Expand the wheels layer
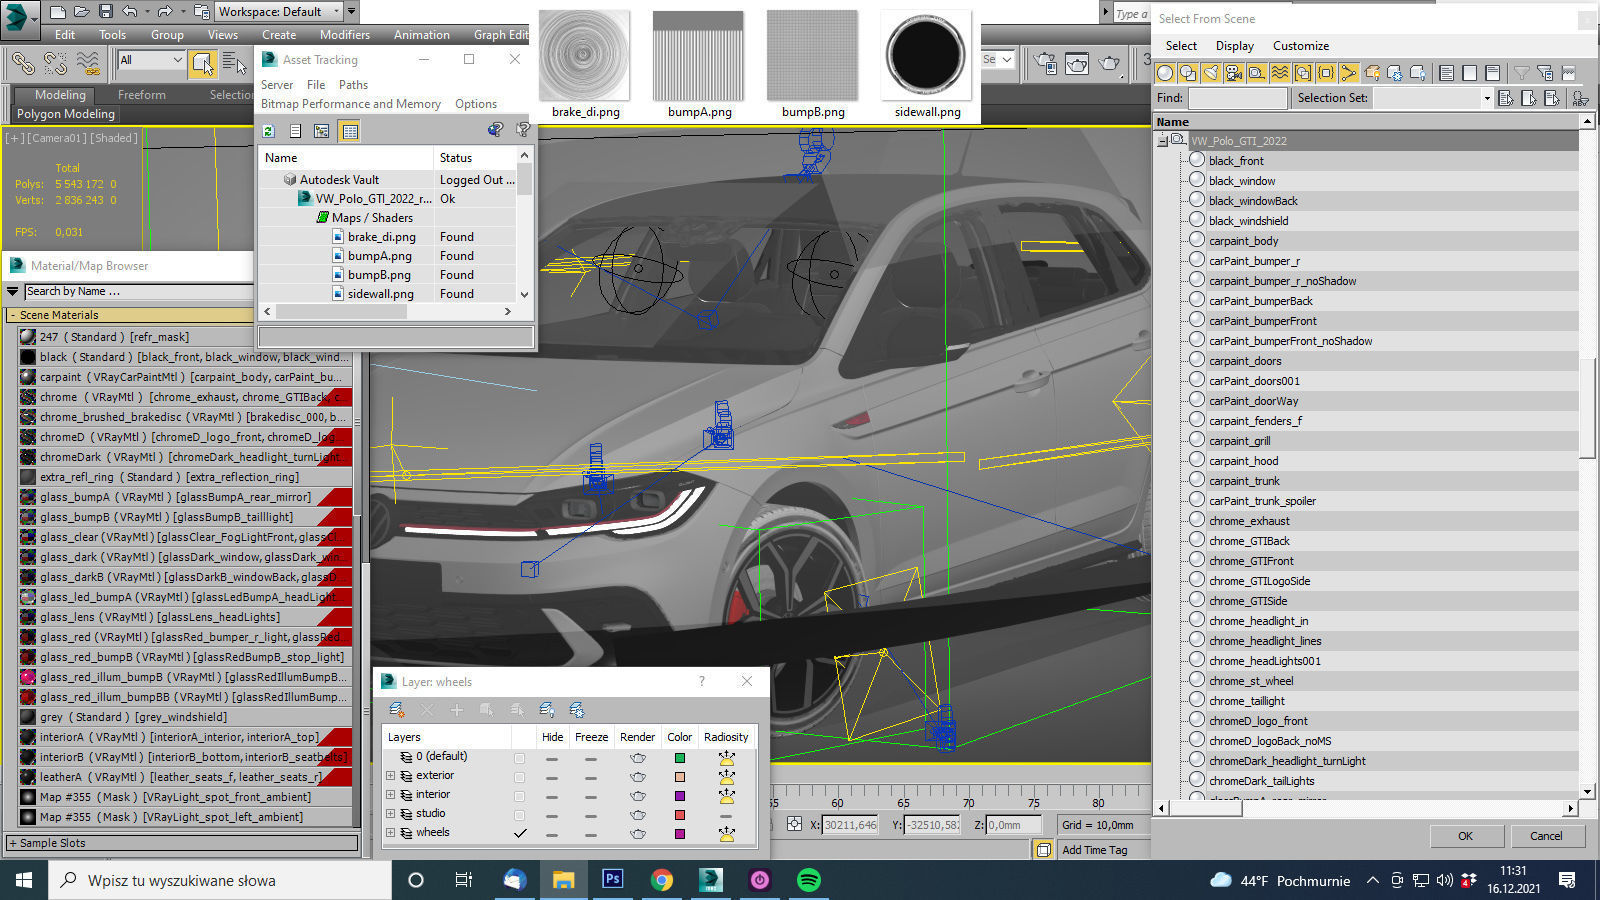This screenshot has width=1600, height=900. click(391, 833)
